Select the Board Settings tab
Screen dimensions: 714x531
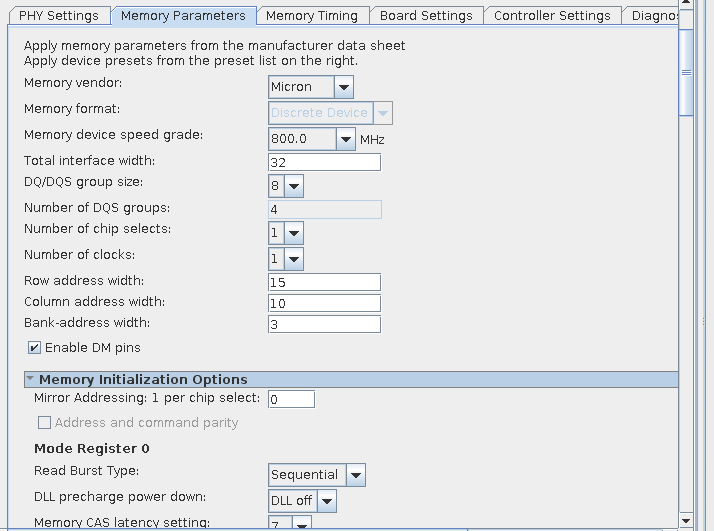coord(425,16)
